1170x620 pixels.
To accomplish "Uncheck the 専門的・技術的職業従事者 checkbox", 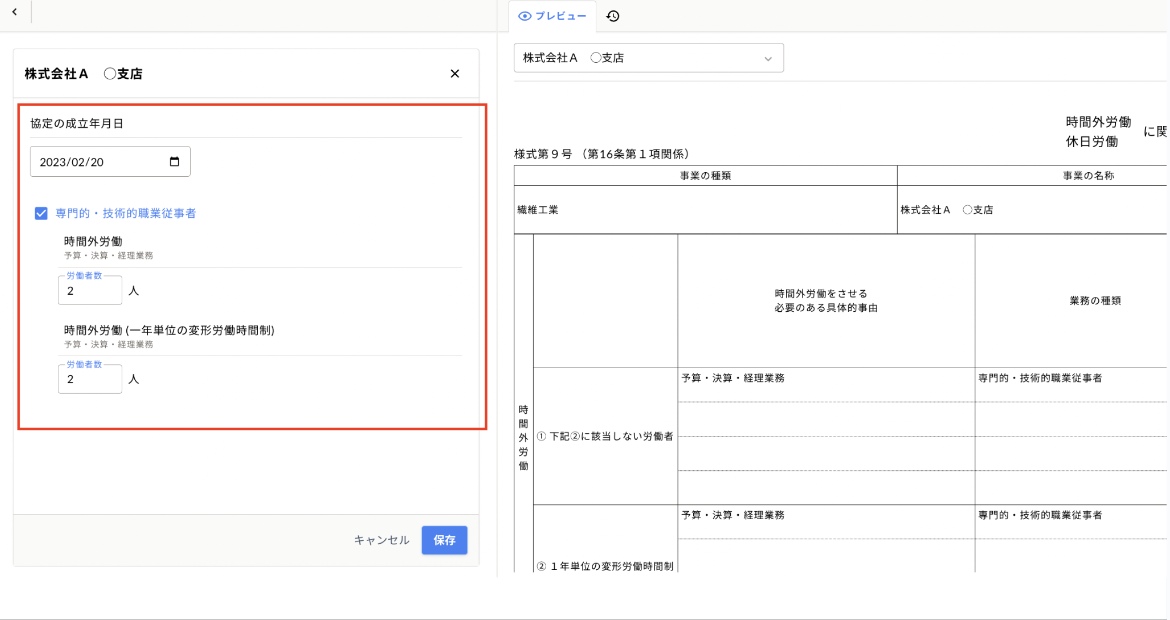I will coord(41,213).
